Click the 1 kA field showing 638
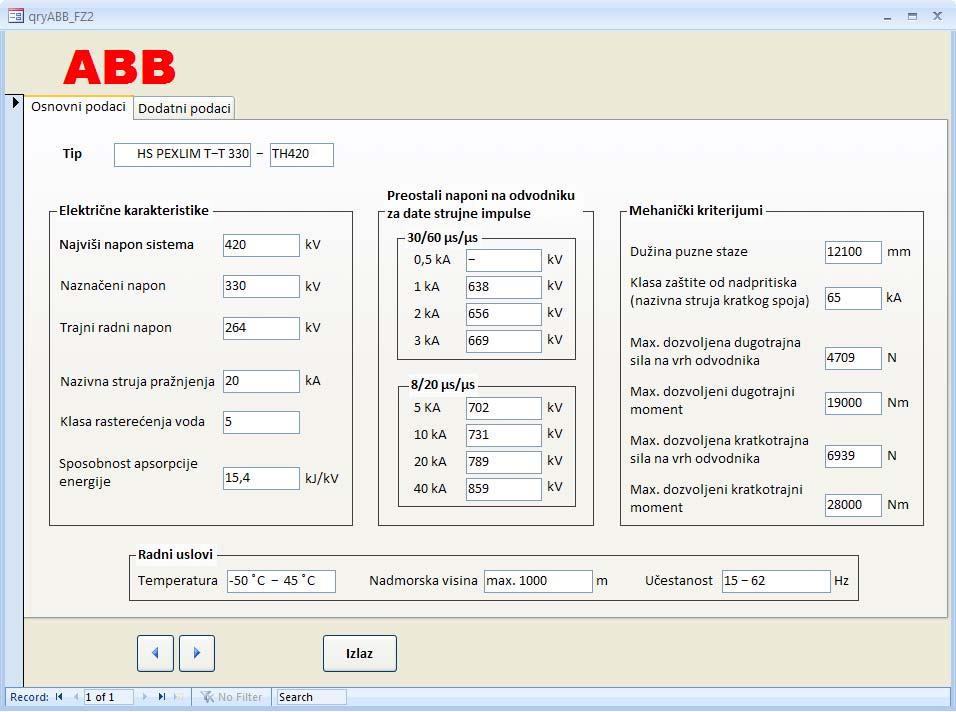This screenshot has height=712, width=956. 504,287
